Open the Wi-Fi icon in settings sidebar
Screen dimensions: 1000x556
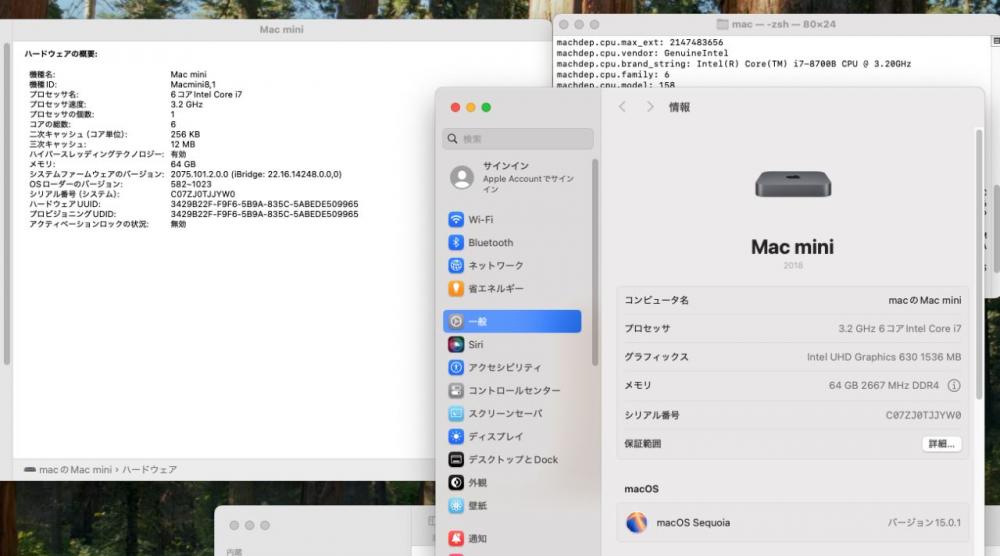(x=455, y=219)
